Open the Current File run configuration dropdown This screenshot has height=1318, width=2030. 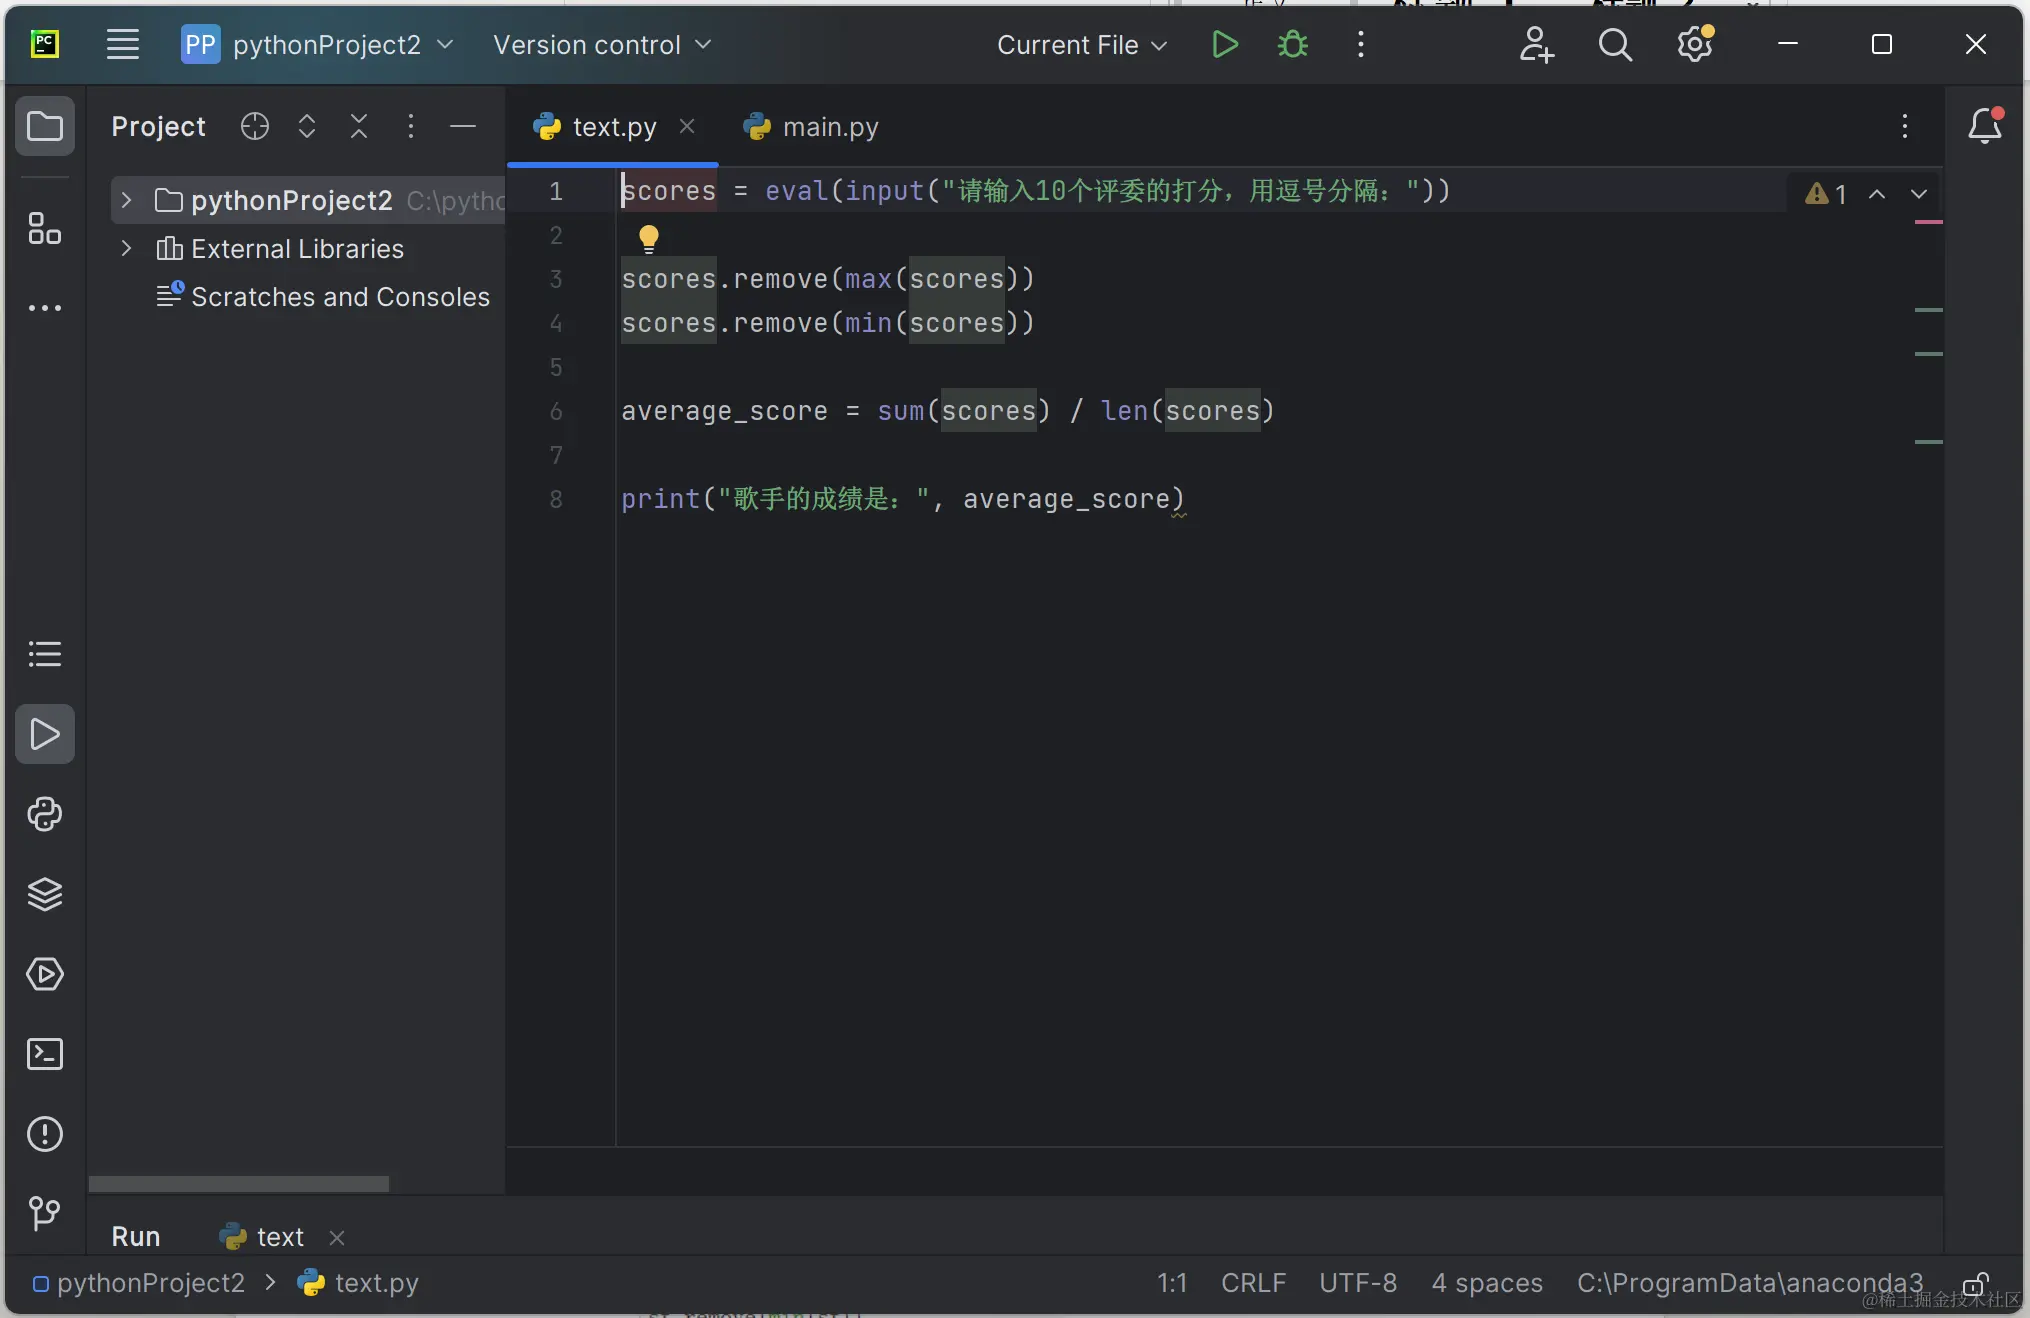[x=1082, y=45]
